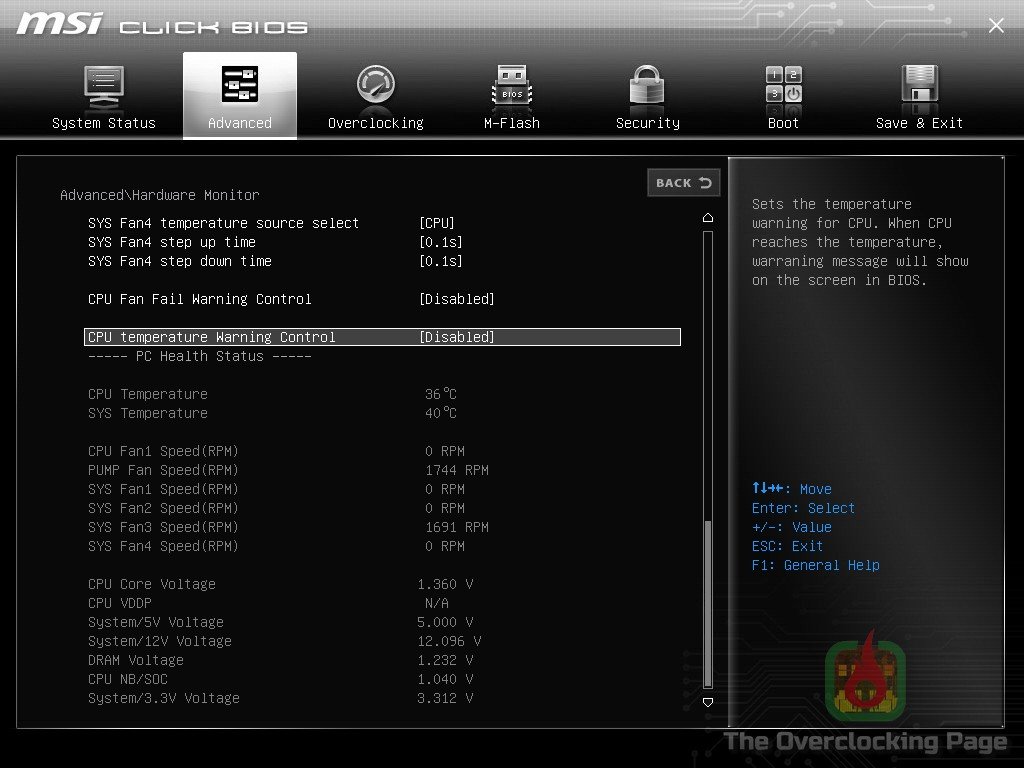1024x768 pixels.
Task: Open the System Status screen
Action: (104, 95)
